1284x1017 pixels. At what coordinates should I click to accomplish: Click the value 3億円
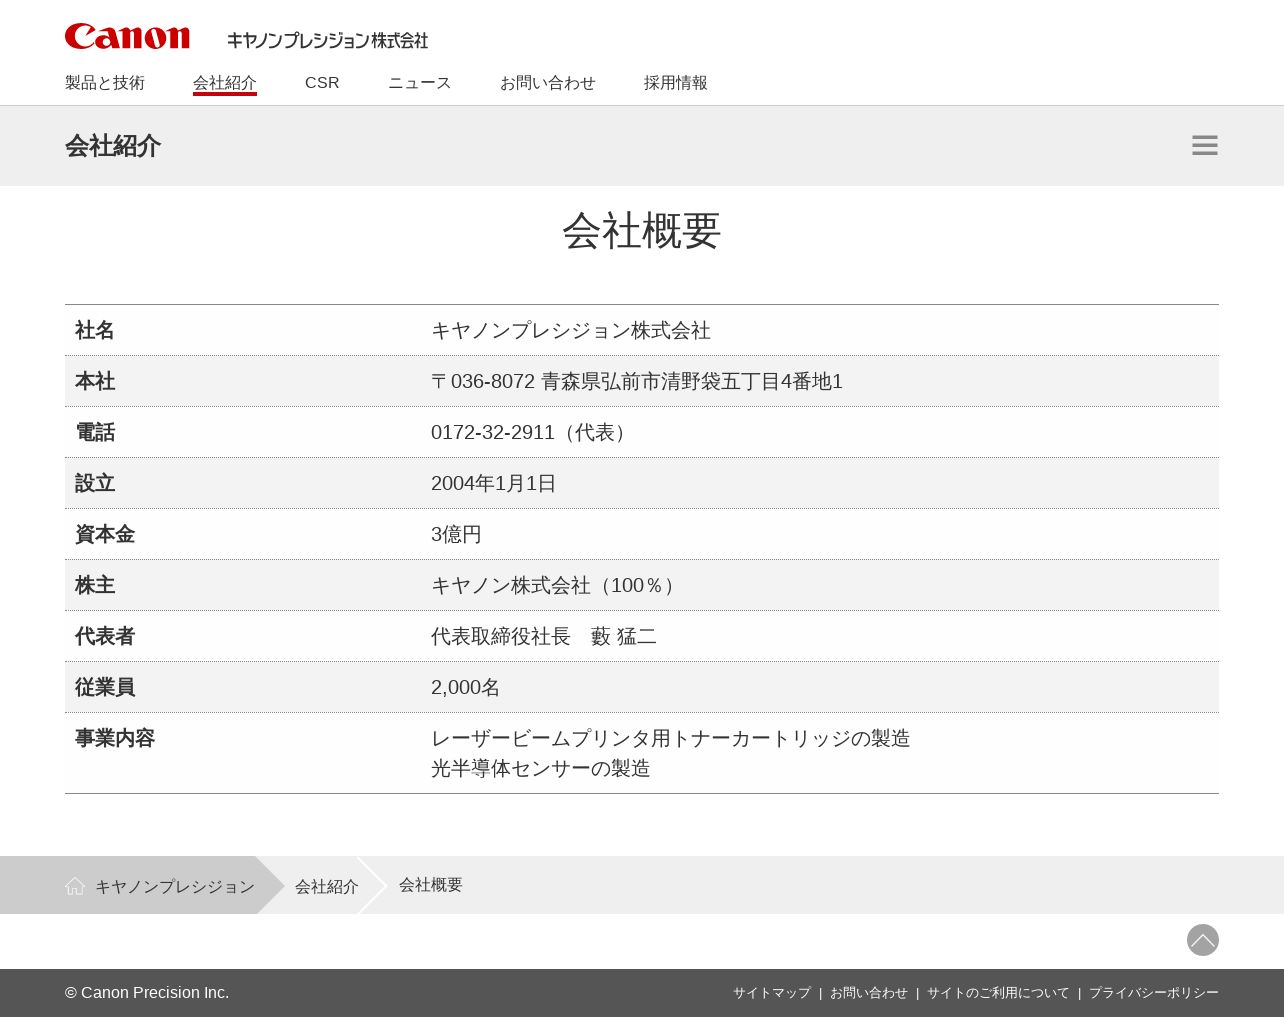(456, 534)
